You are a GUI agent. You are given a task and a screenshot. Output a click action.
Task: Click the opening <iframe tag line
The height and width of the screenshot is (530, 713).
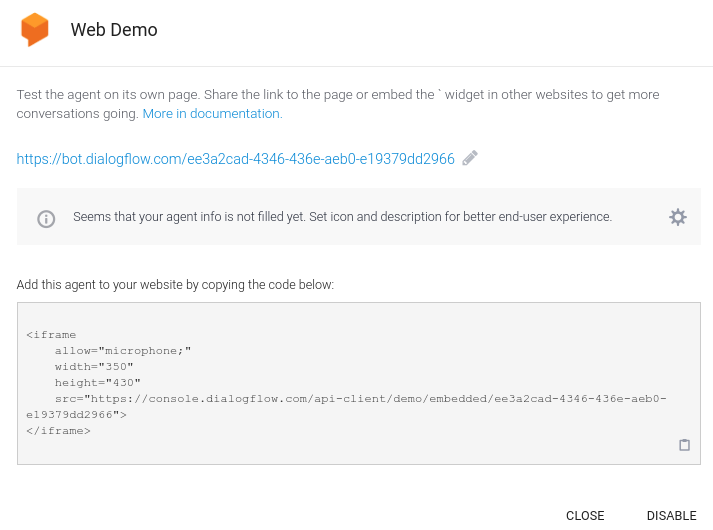51,335
